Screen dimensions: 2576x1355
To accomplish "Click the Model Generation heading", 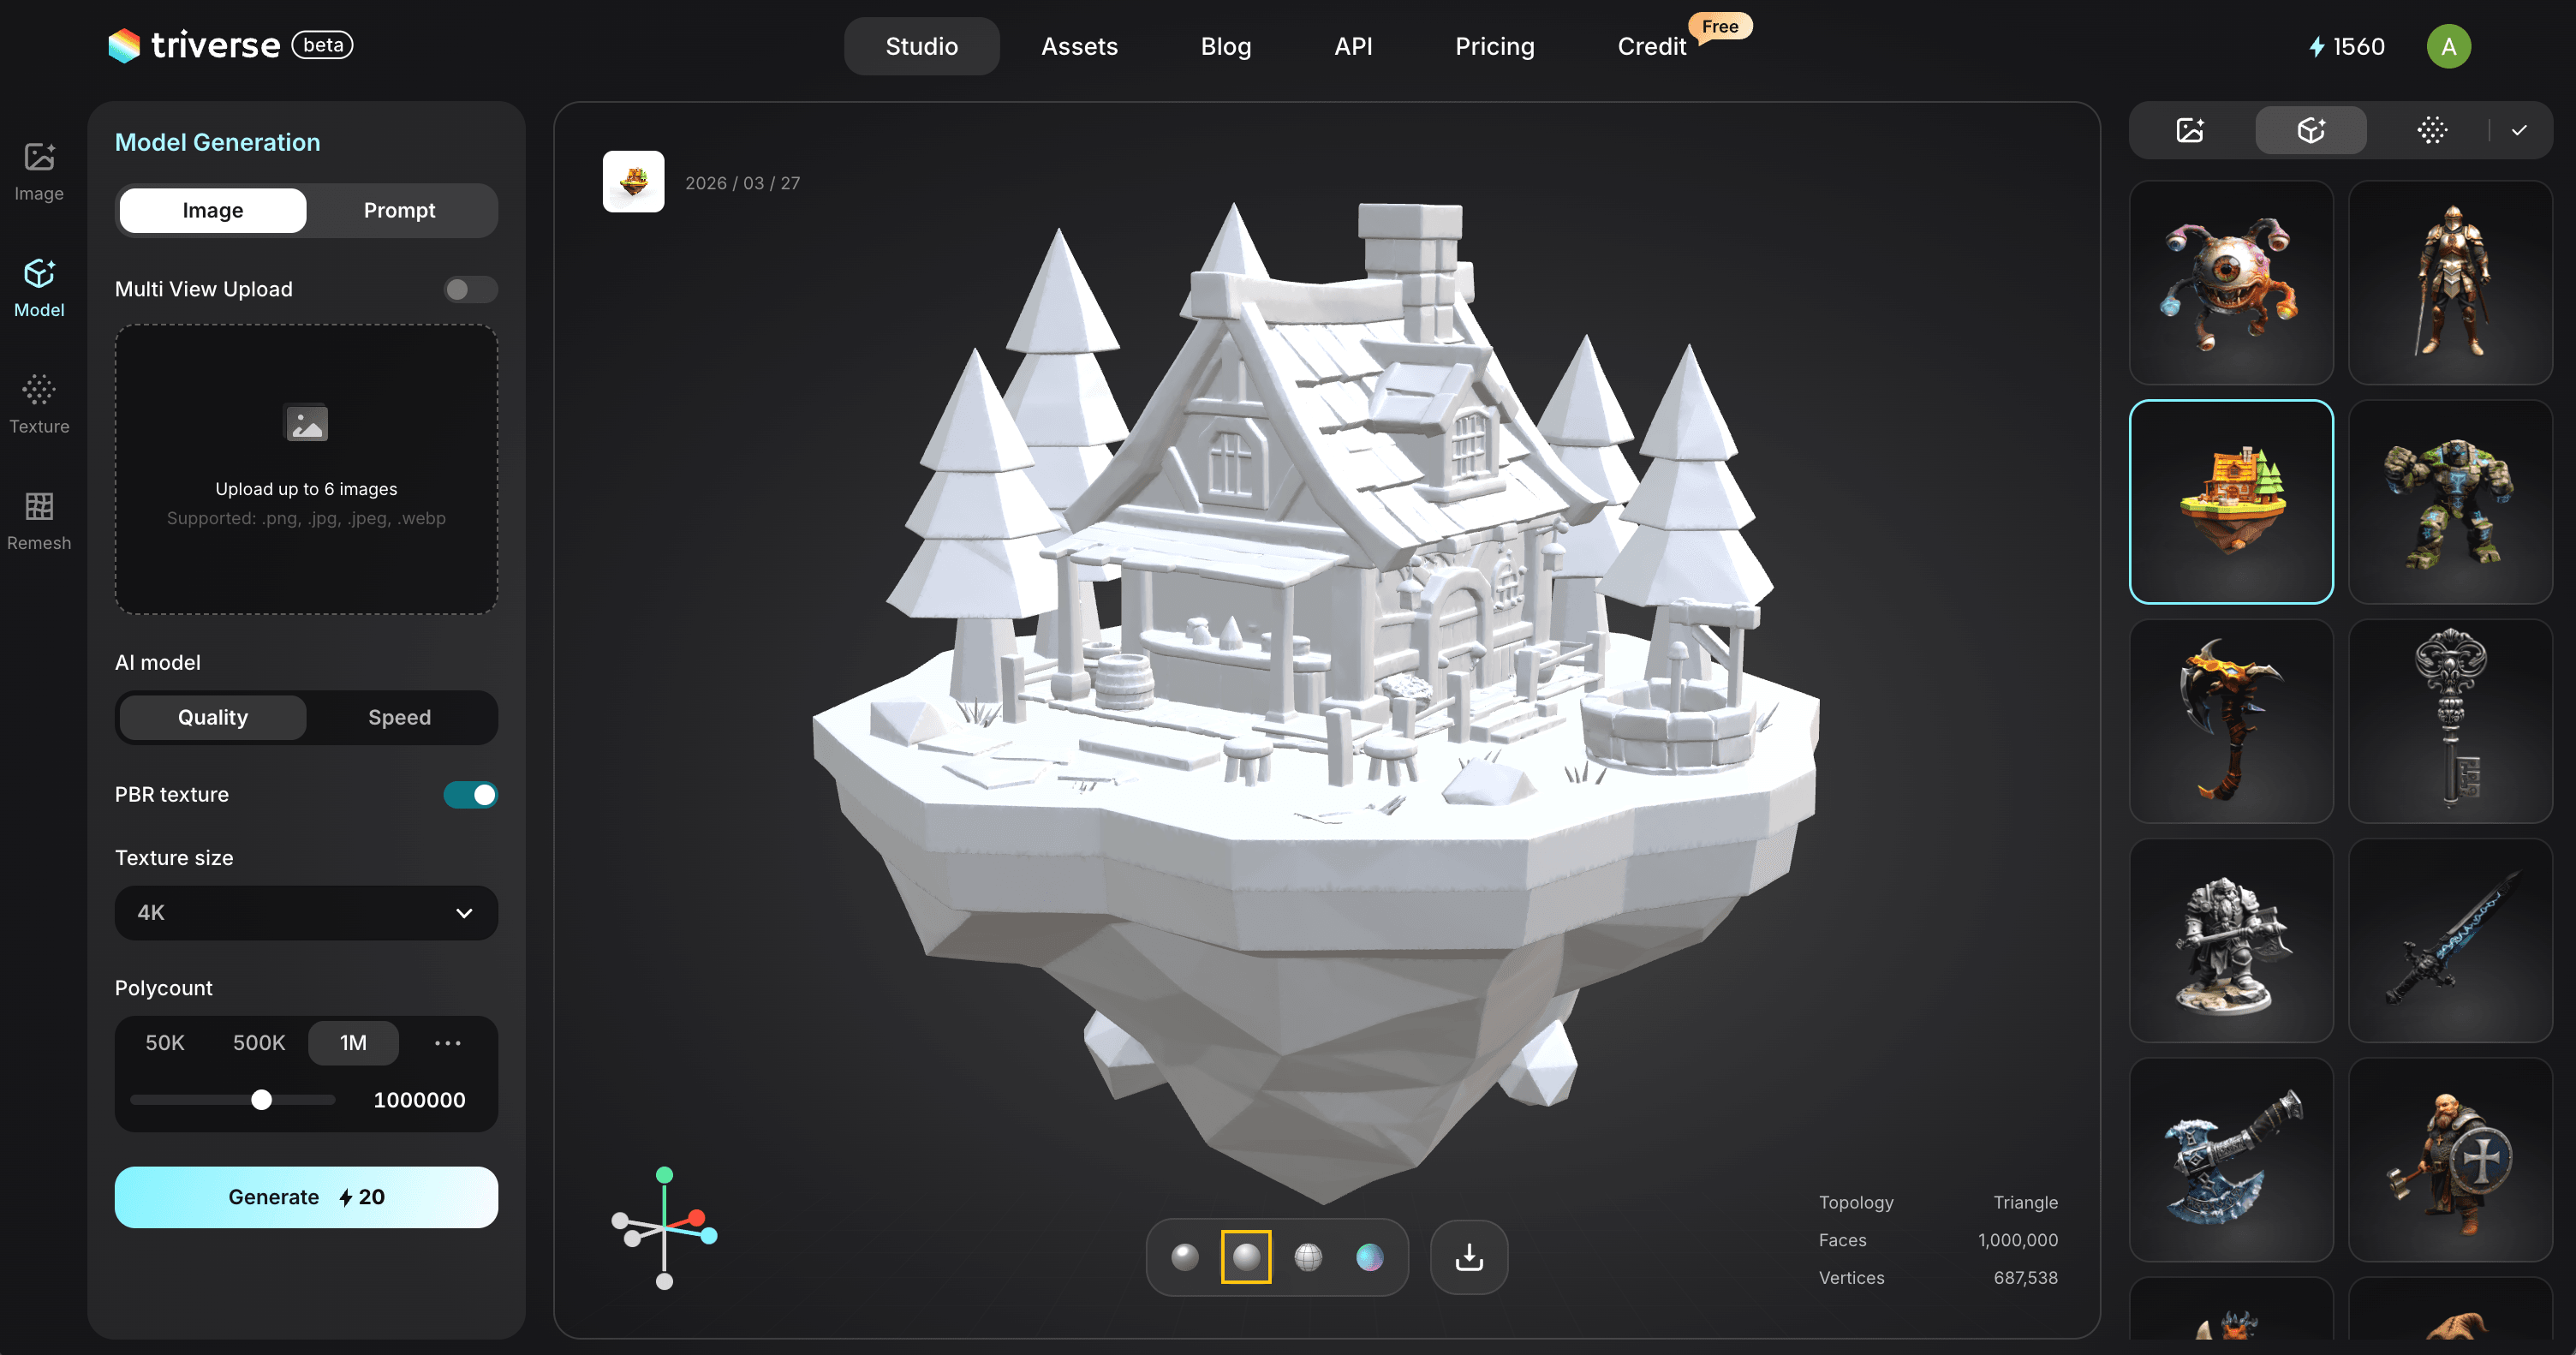I will pyautogui.click(x=217, y=142).
